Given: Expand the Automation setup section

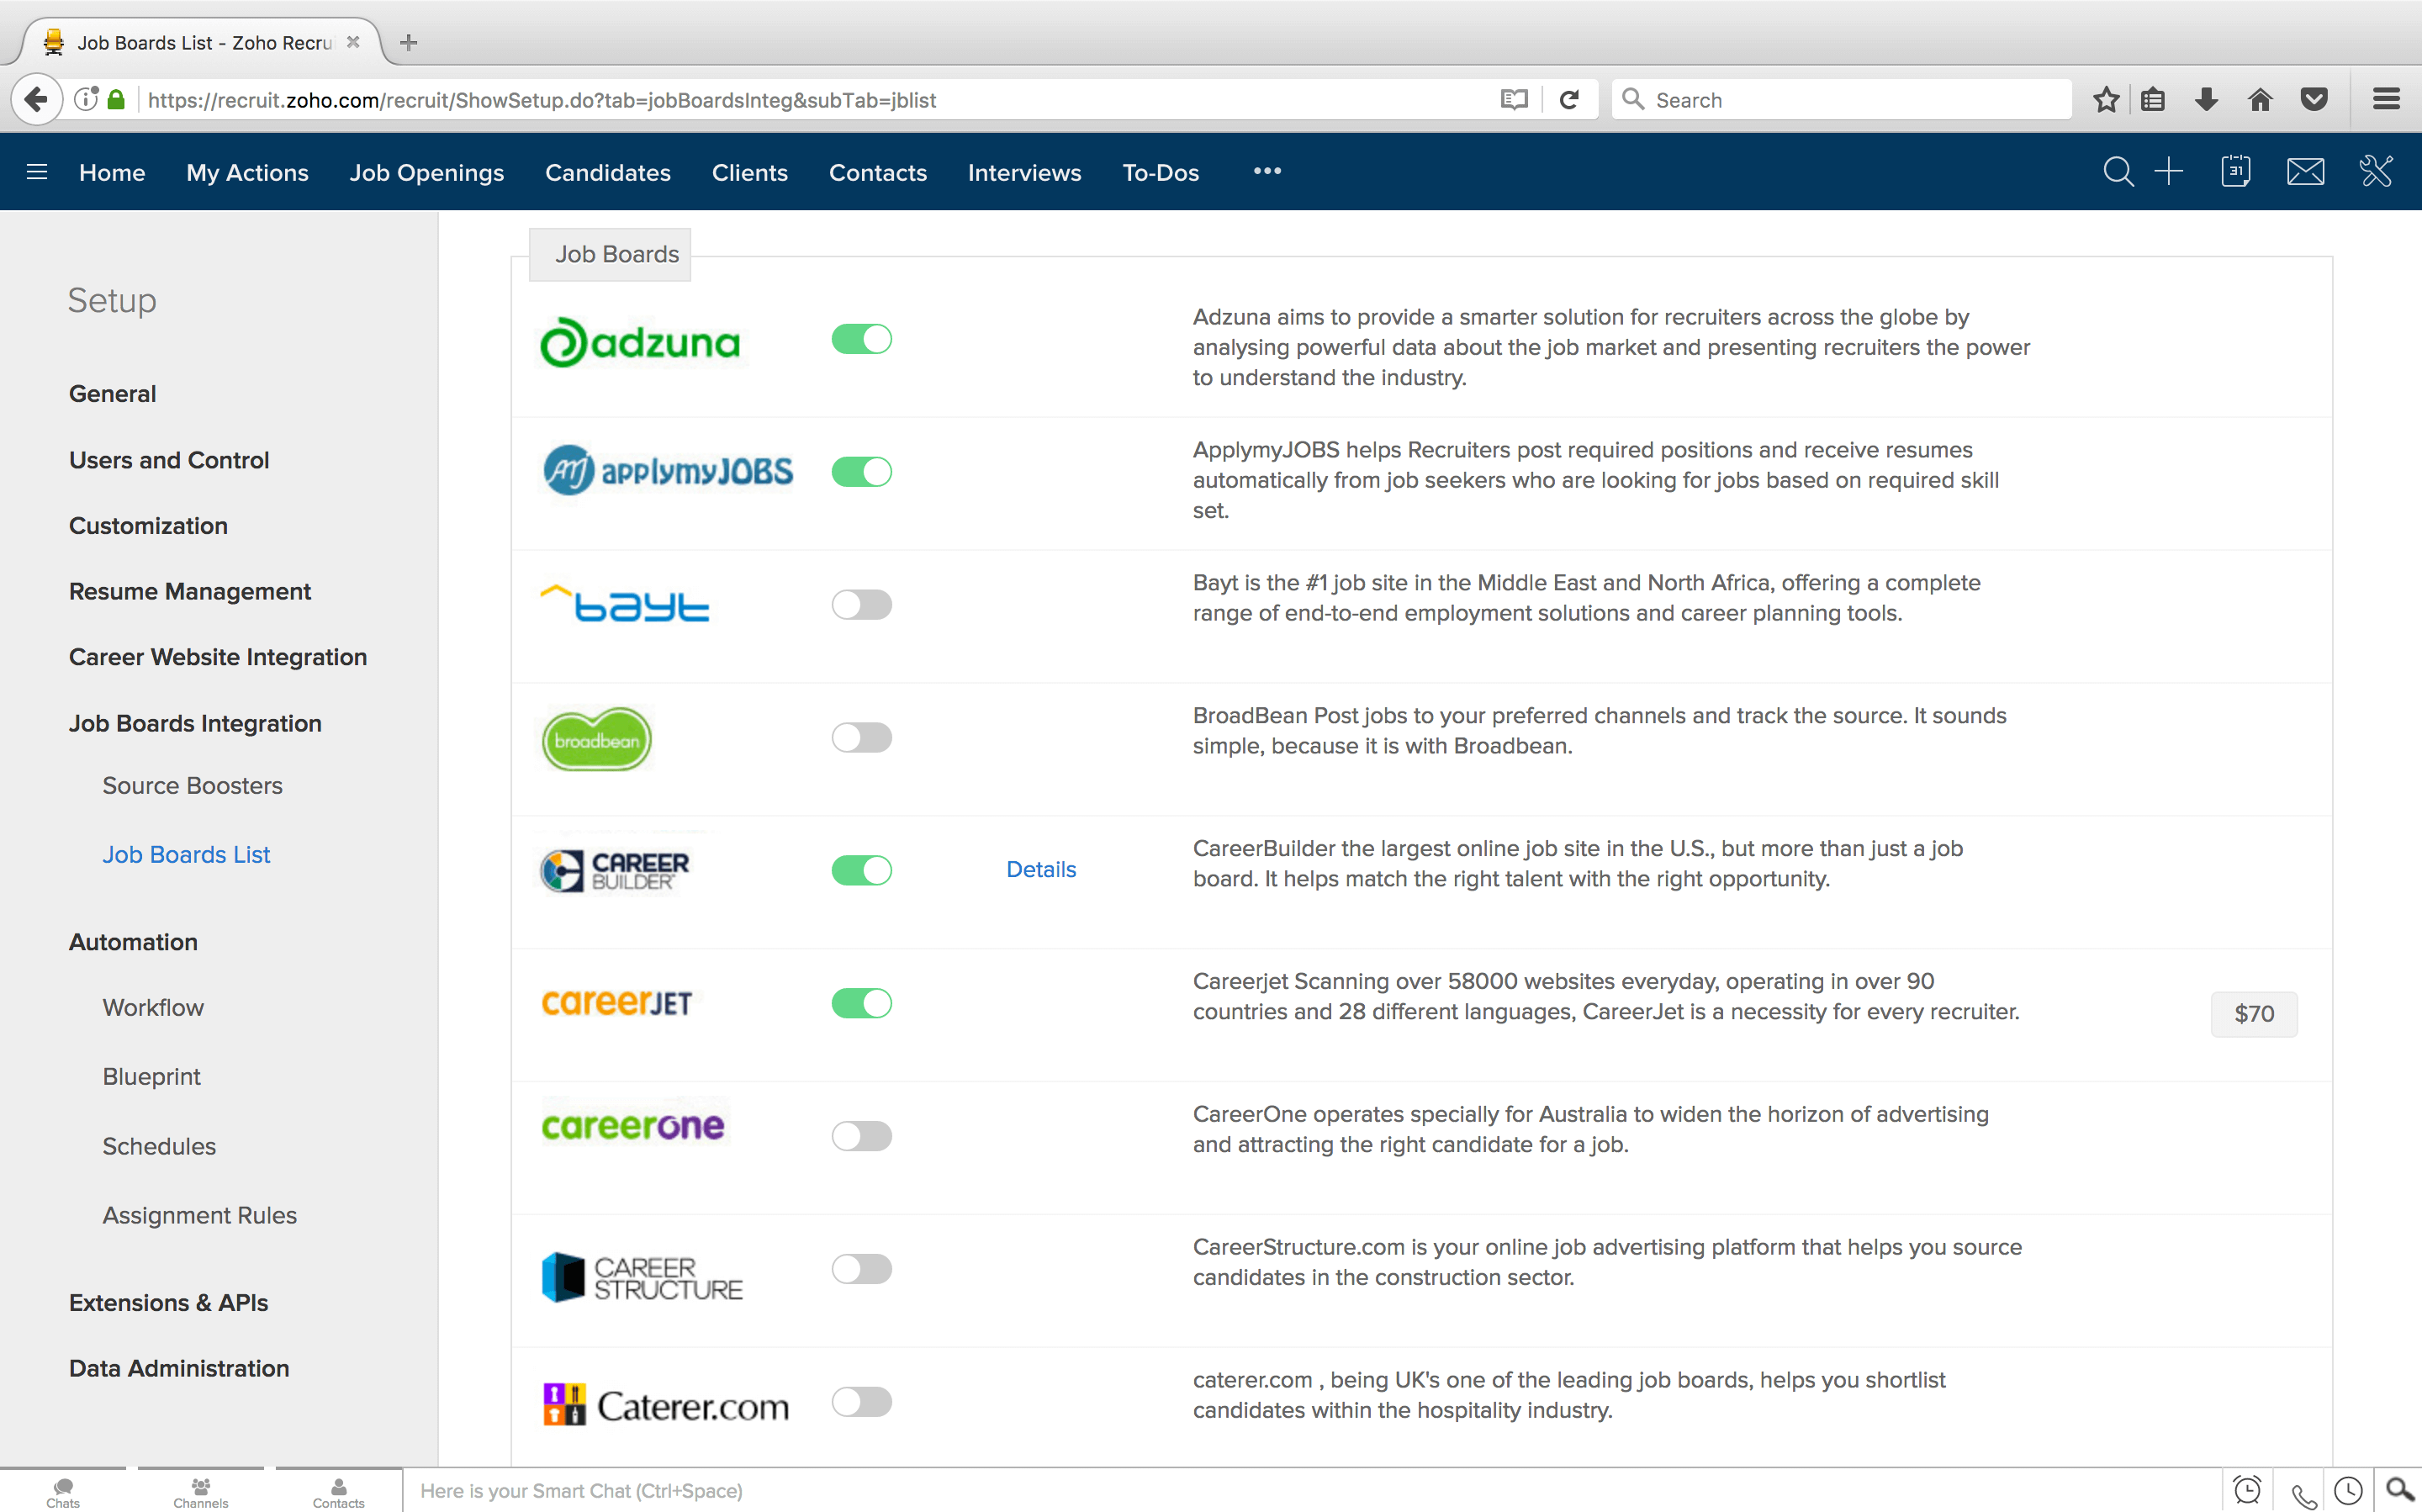Looking at the screenshot, I should 133,942.
